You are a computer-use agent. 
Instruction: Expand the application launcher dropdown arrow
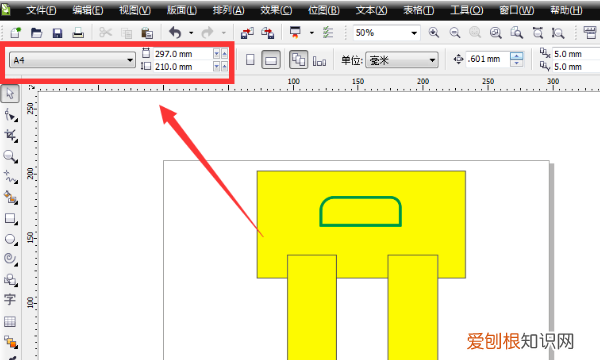click(311, 33)
